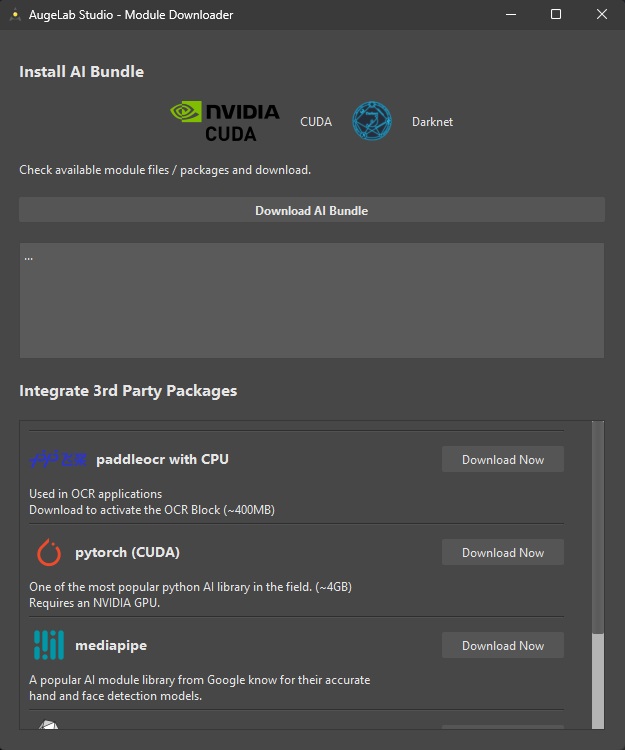
Task: Click the AugeLab Studio title bar icon
Action: pos(13,14)
